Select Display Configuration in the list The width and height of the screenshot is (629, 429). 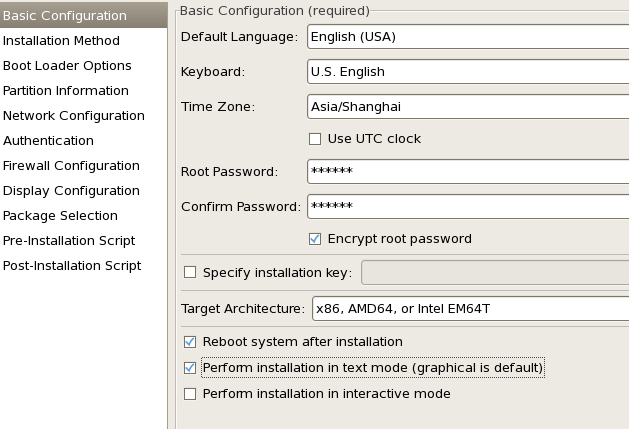tap(83, 190)
